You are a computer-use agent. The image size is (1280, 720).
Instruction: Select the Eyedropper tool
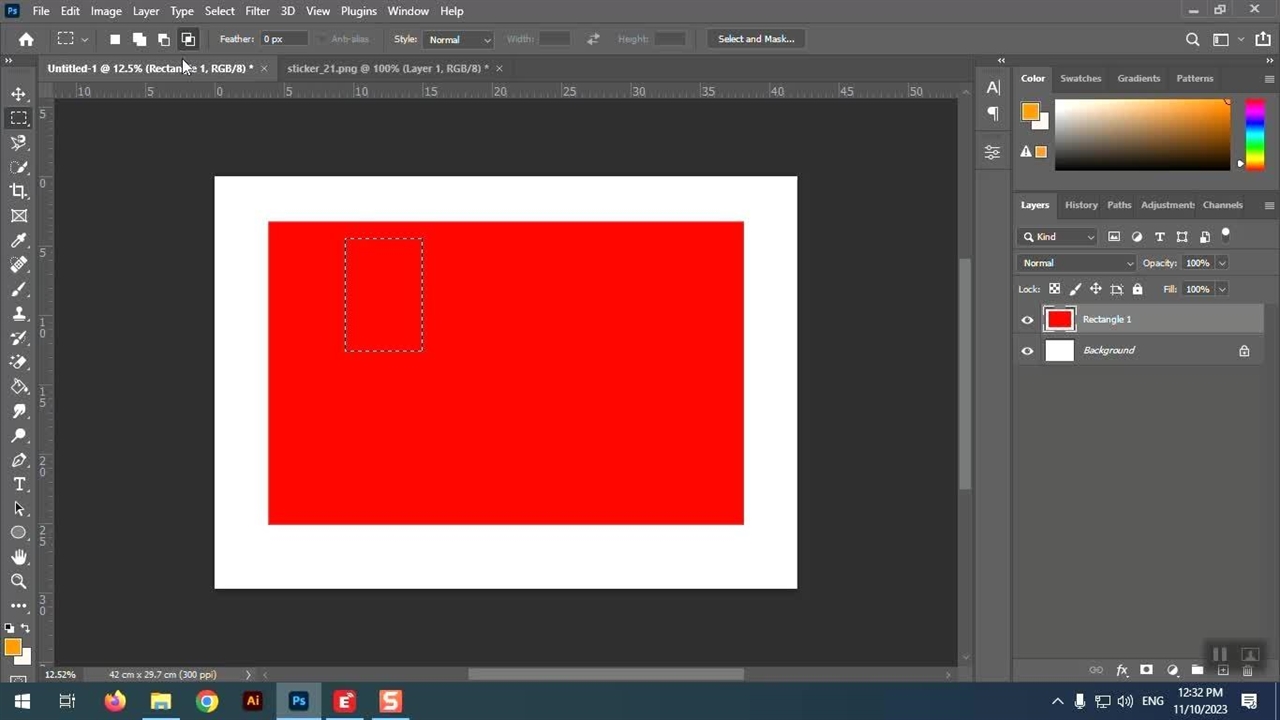(18, 240)
